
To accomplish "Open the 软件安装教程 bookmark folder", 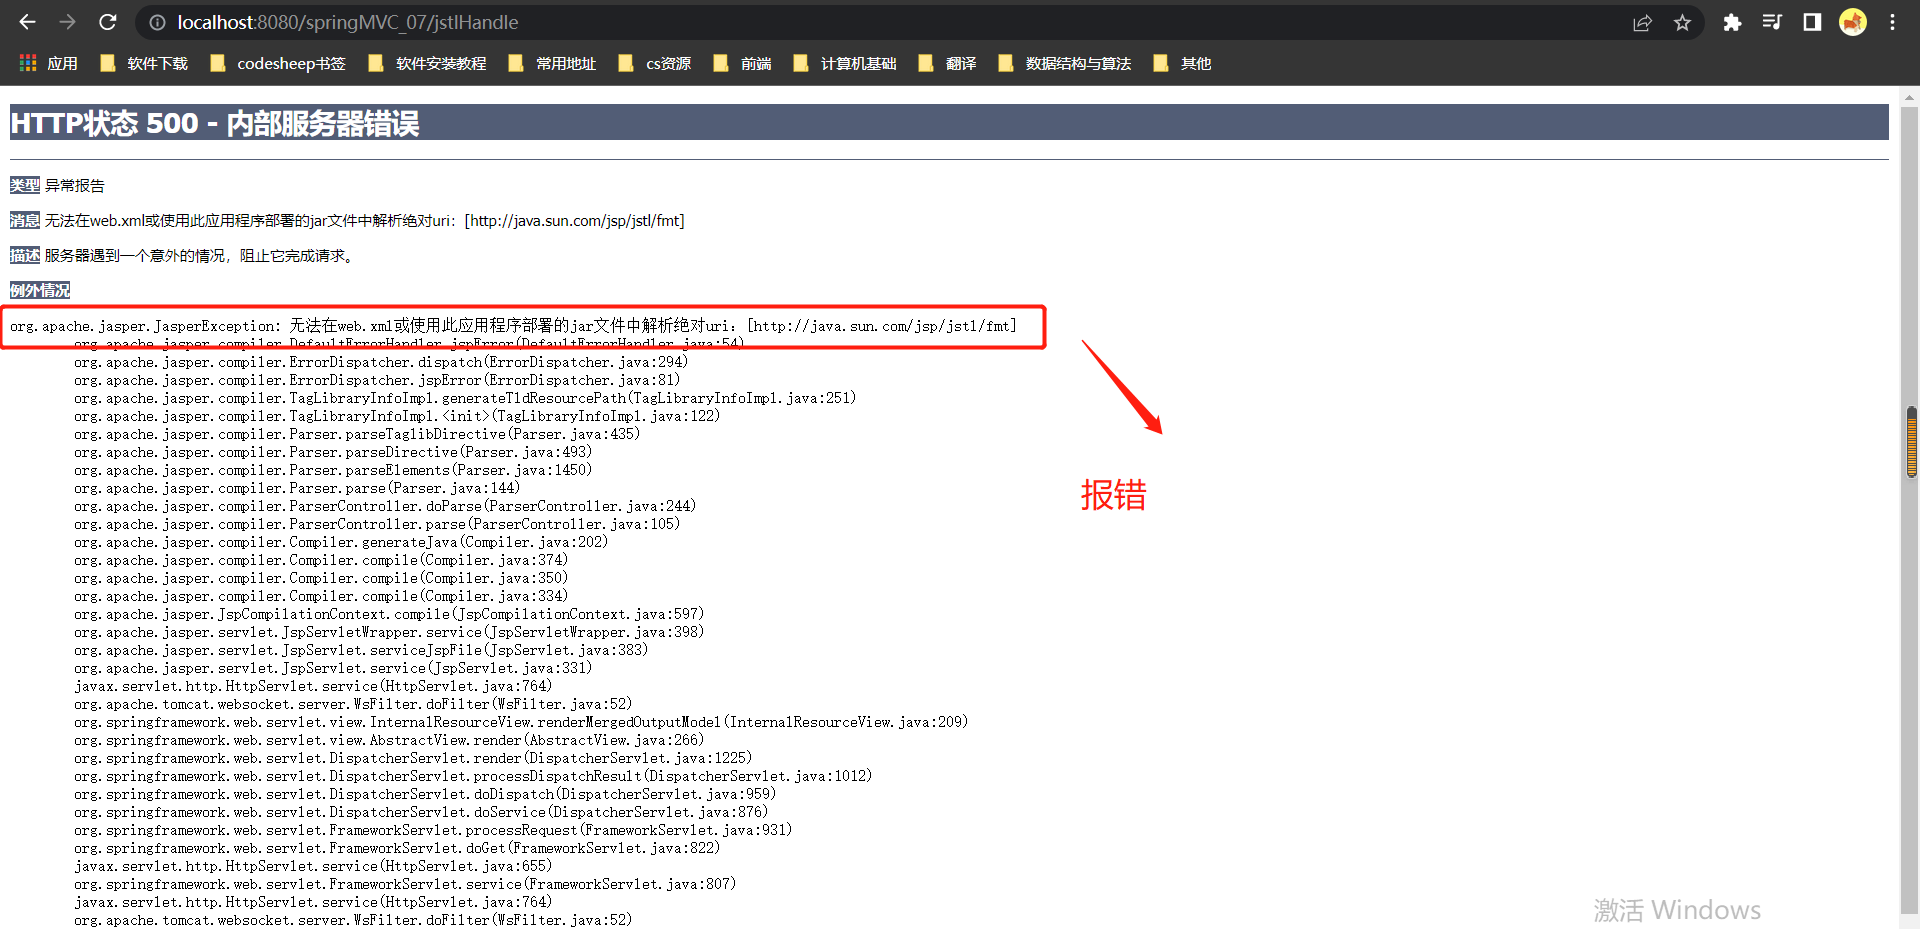I will pos(427,63).
